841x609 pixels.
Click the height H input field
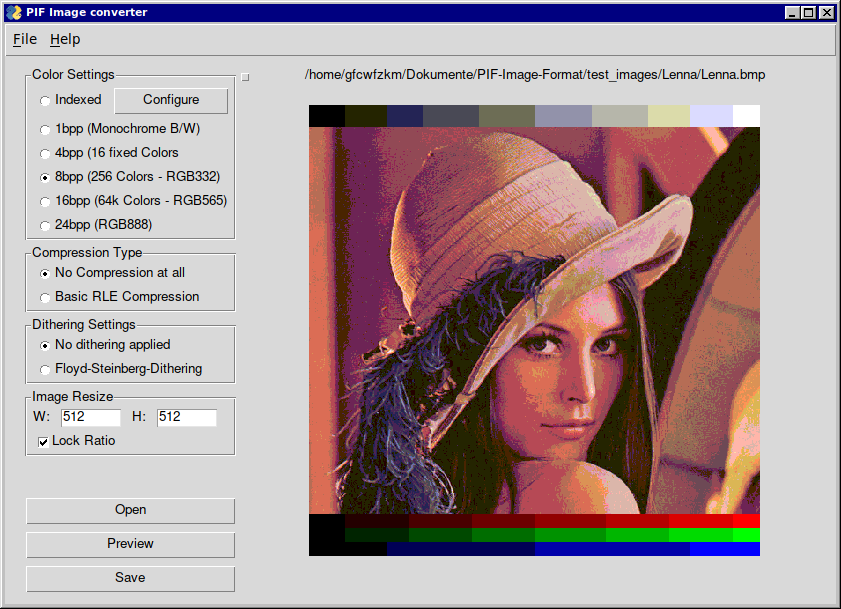pos(187,417)
